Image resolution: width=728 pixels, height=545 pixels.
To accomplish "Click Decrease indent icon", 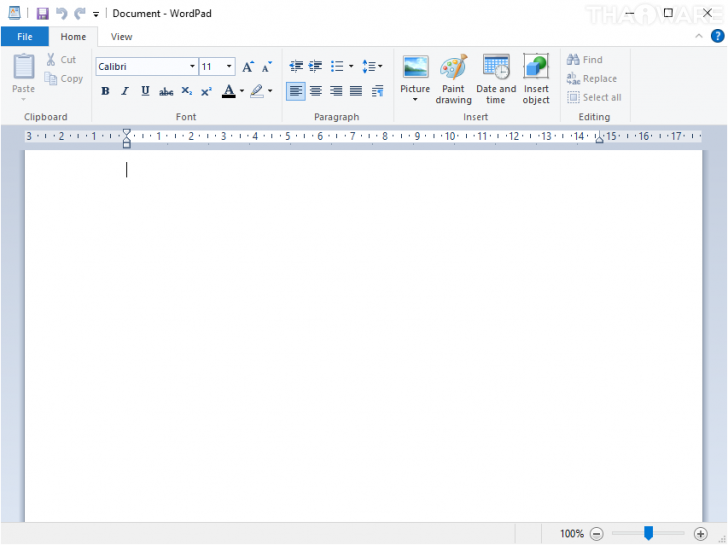I will click(x=296, y=66).
